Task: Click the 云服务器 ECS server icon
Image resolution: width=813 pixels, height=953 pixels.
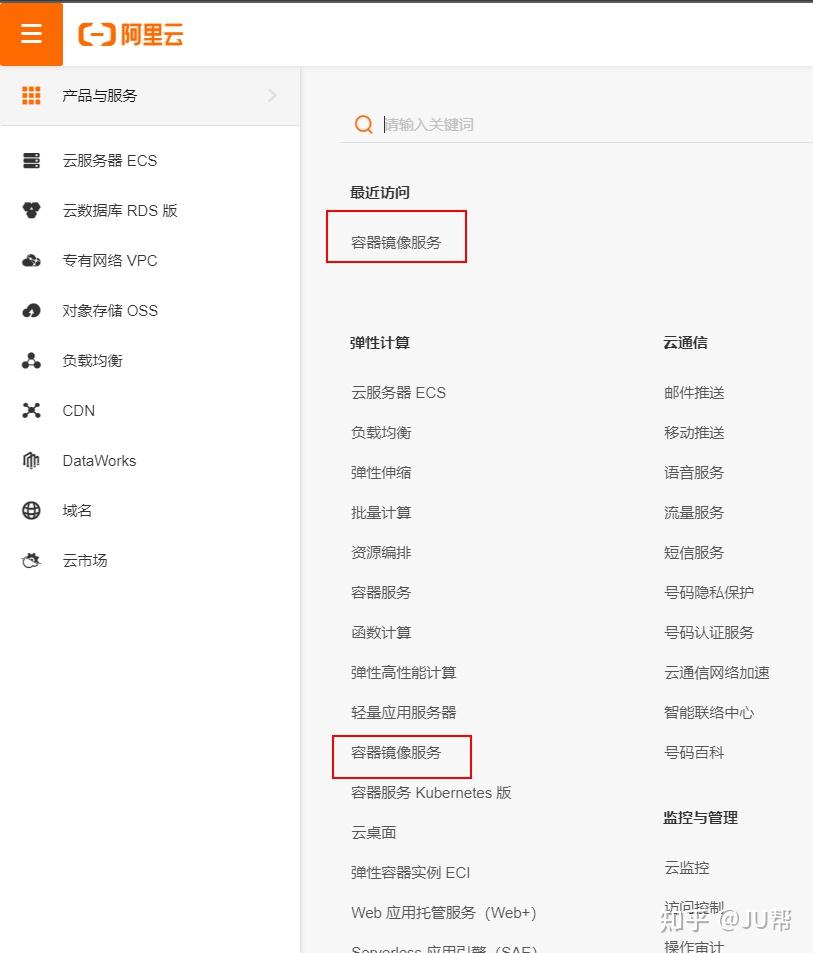Action: pos(31,160)
